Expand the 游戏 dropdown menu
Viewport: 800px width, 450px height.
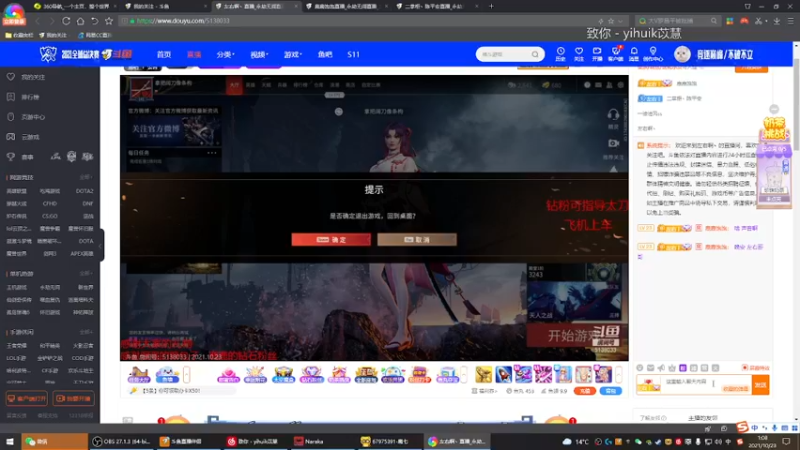click(x=292, y=55)
